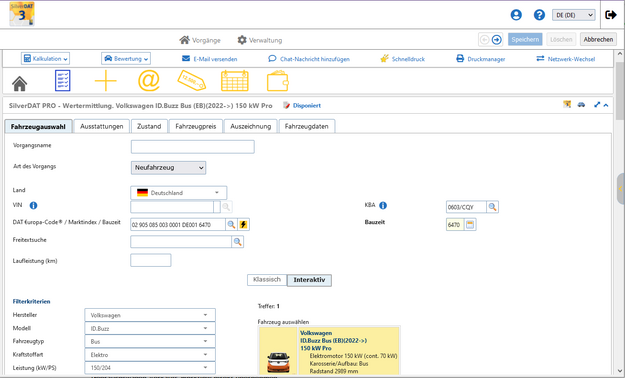Screen dimensions: 625x378
Task: Click the Abbrechen button
Action: (x=598, y=39)
